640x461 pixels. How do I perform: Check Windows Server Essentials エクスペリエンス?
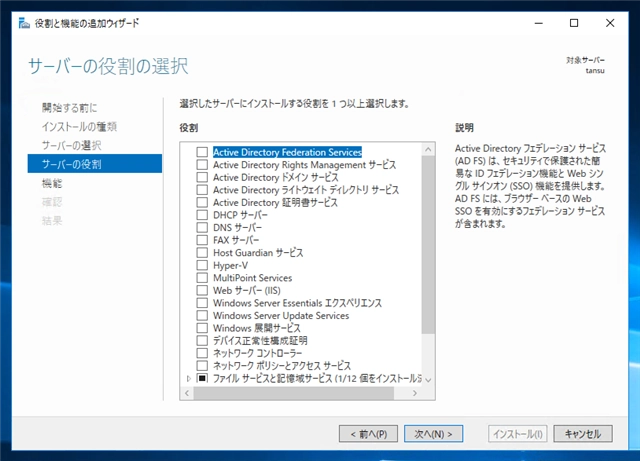click(202, 303)
